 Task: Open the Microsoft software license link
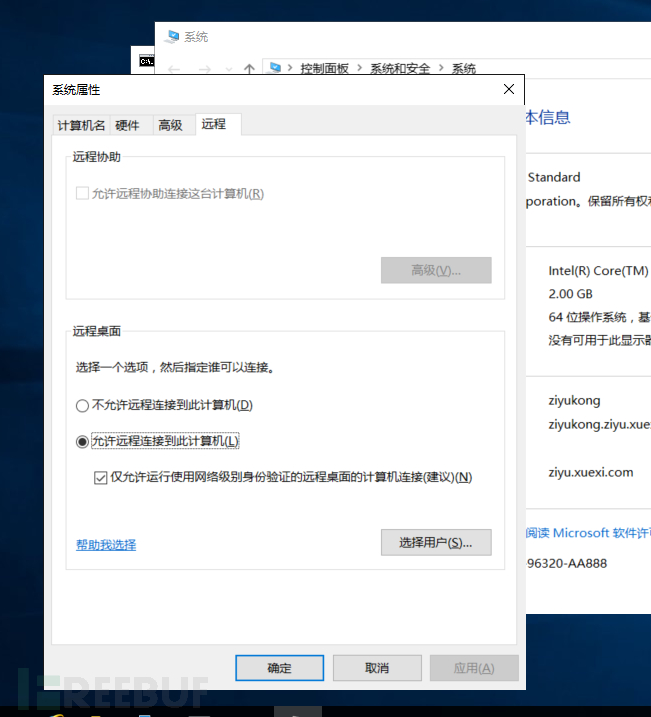tap(588, 533)
